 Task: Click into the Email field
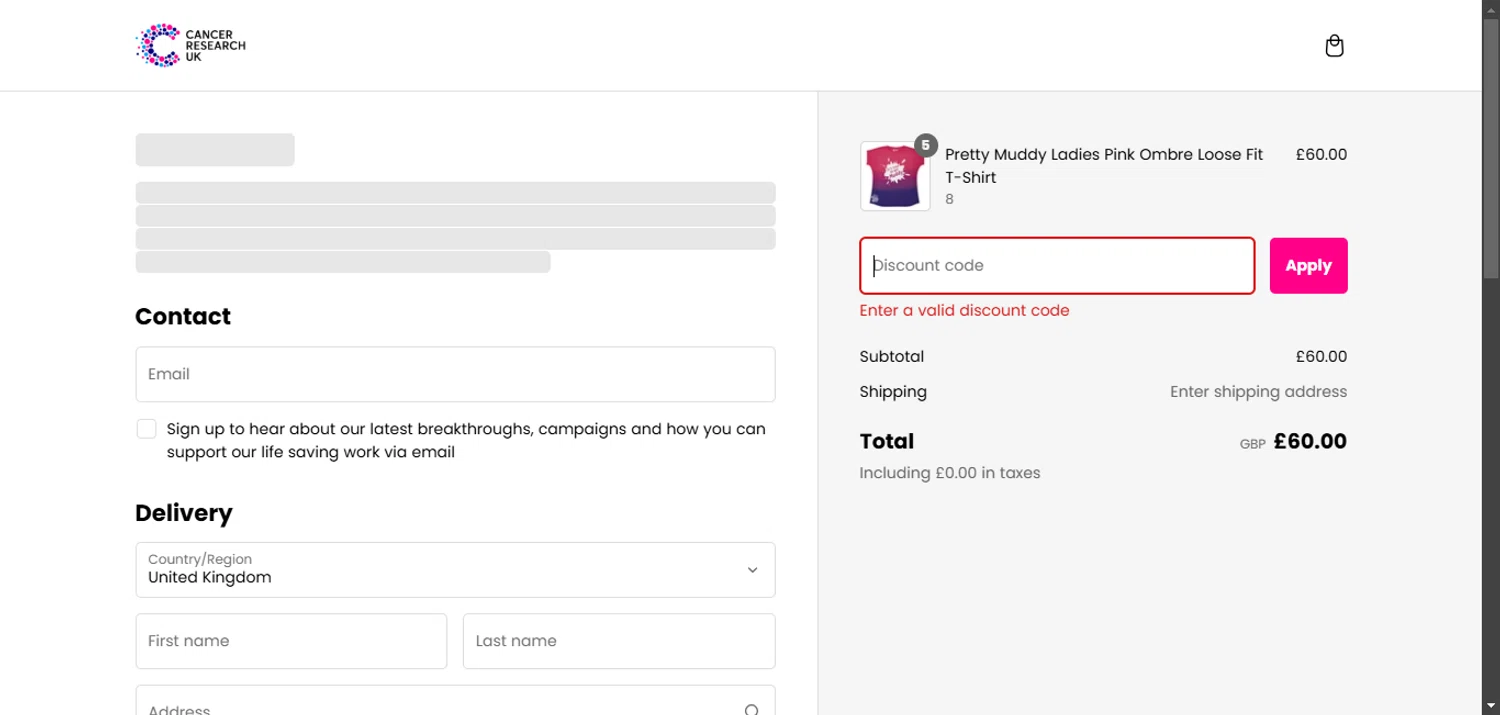(455, 374)
